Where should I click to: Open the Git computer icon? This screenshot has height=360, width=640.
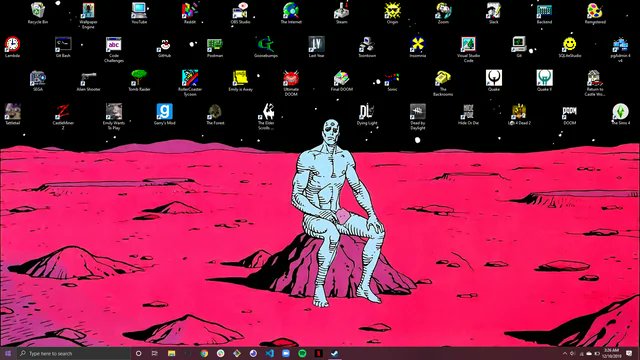[519, 47]
